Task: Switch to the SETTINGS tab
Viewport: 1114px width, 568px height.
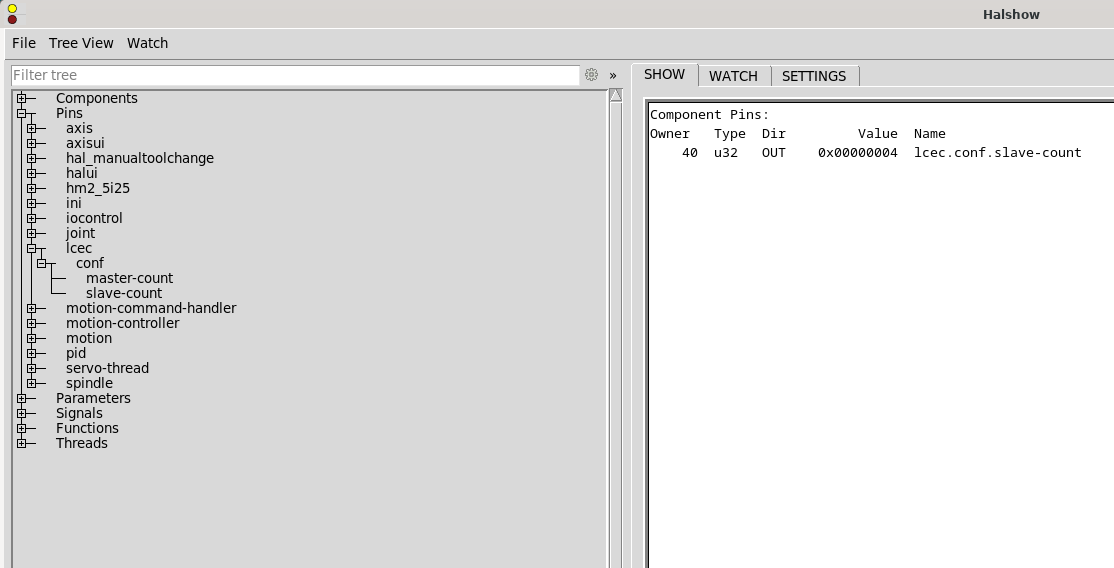Action: click(814, 76)
